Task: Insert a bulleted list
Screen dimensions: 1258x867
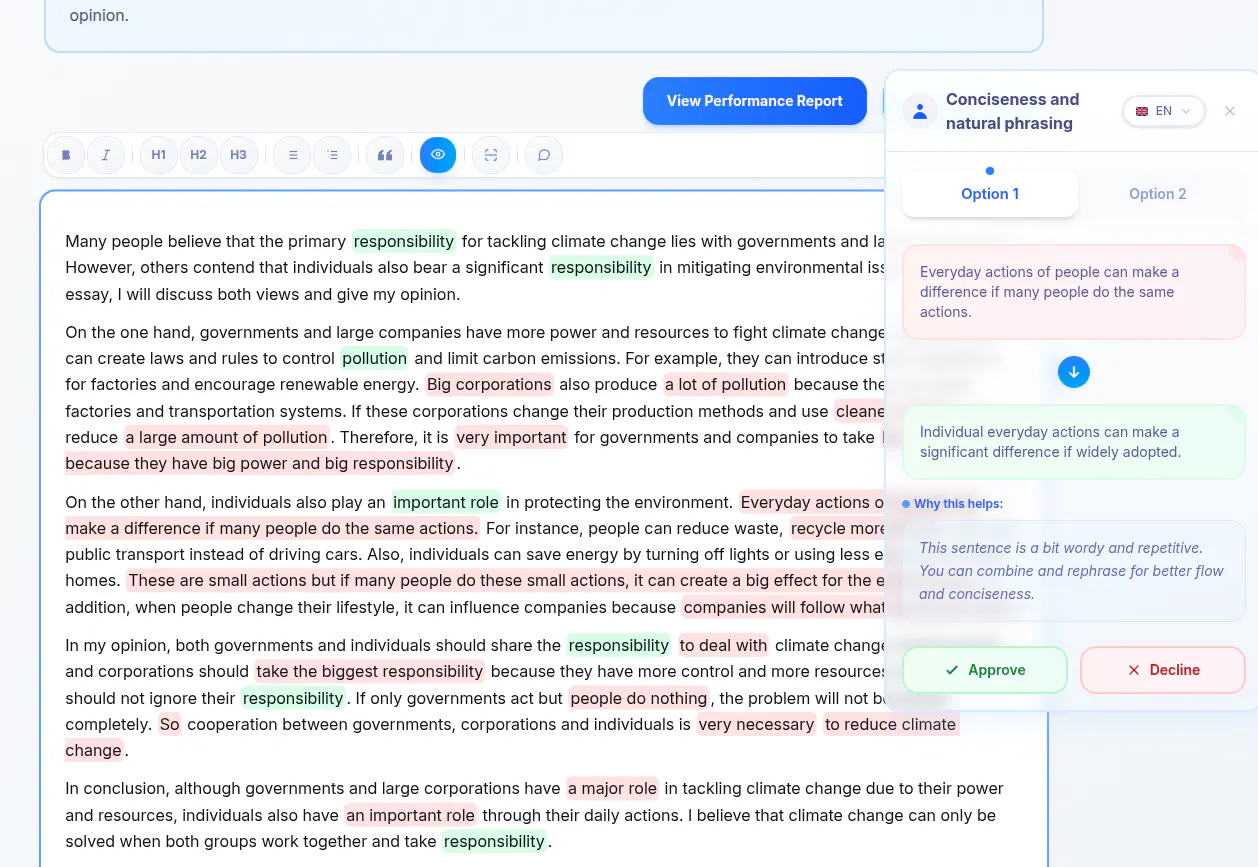Action: [x=293, y=155]
